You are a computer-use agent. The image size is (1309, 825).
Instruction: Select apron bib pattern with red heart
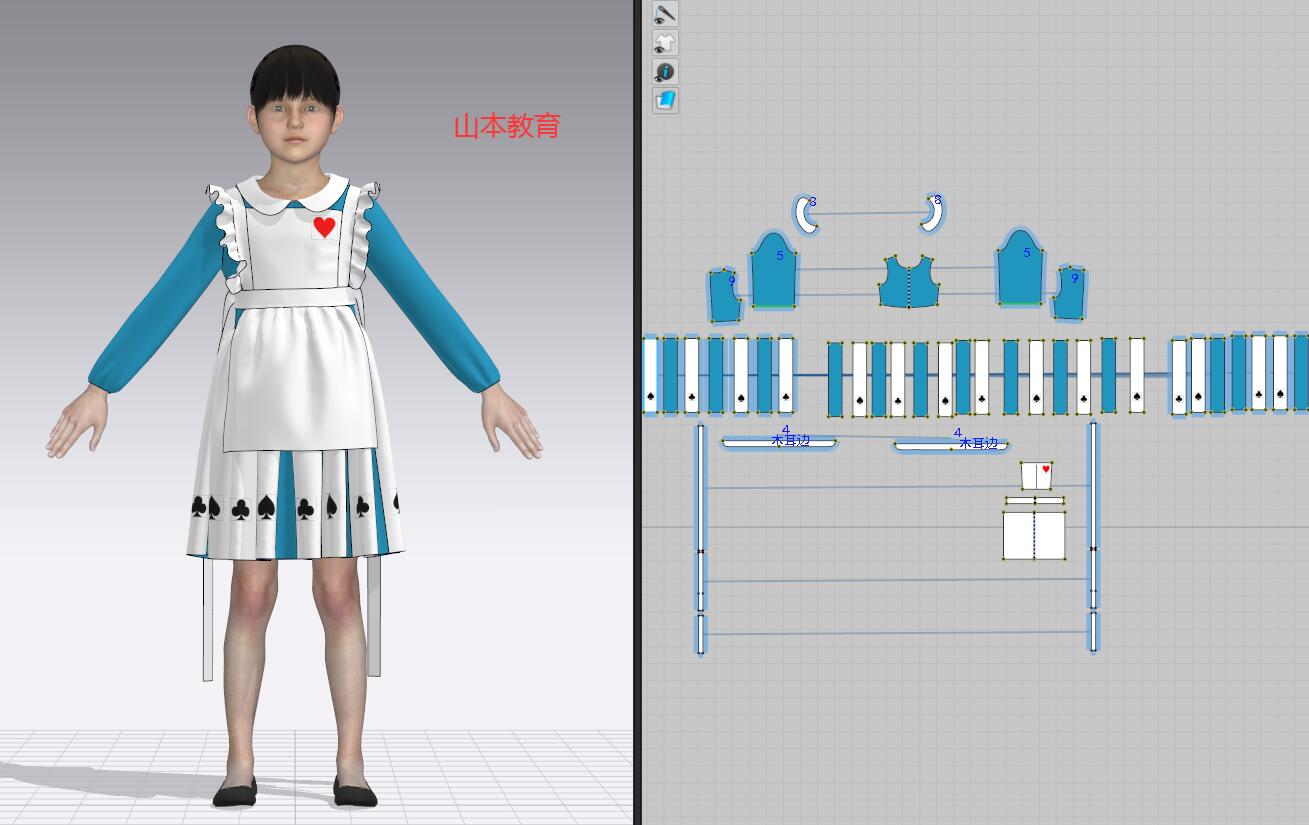[1036, 476]
